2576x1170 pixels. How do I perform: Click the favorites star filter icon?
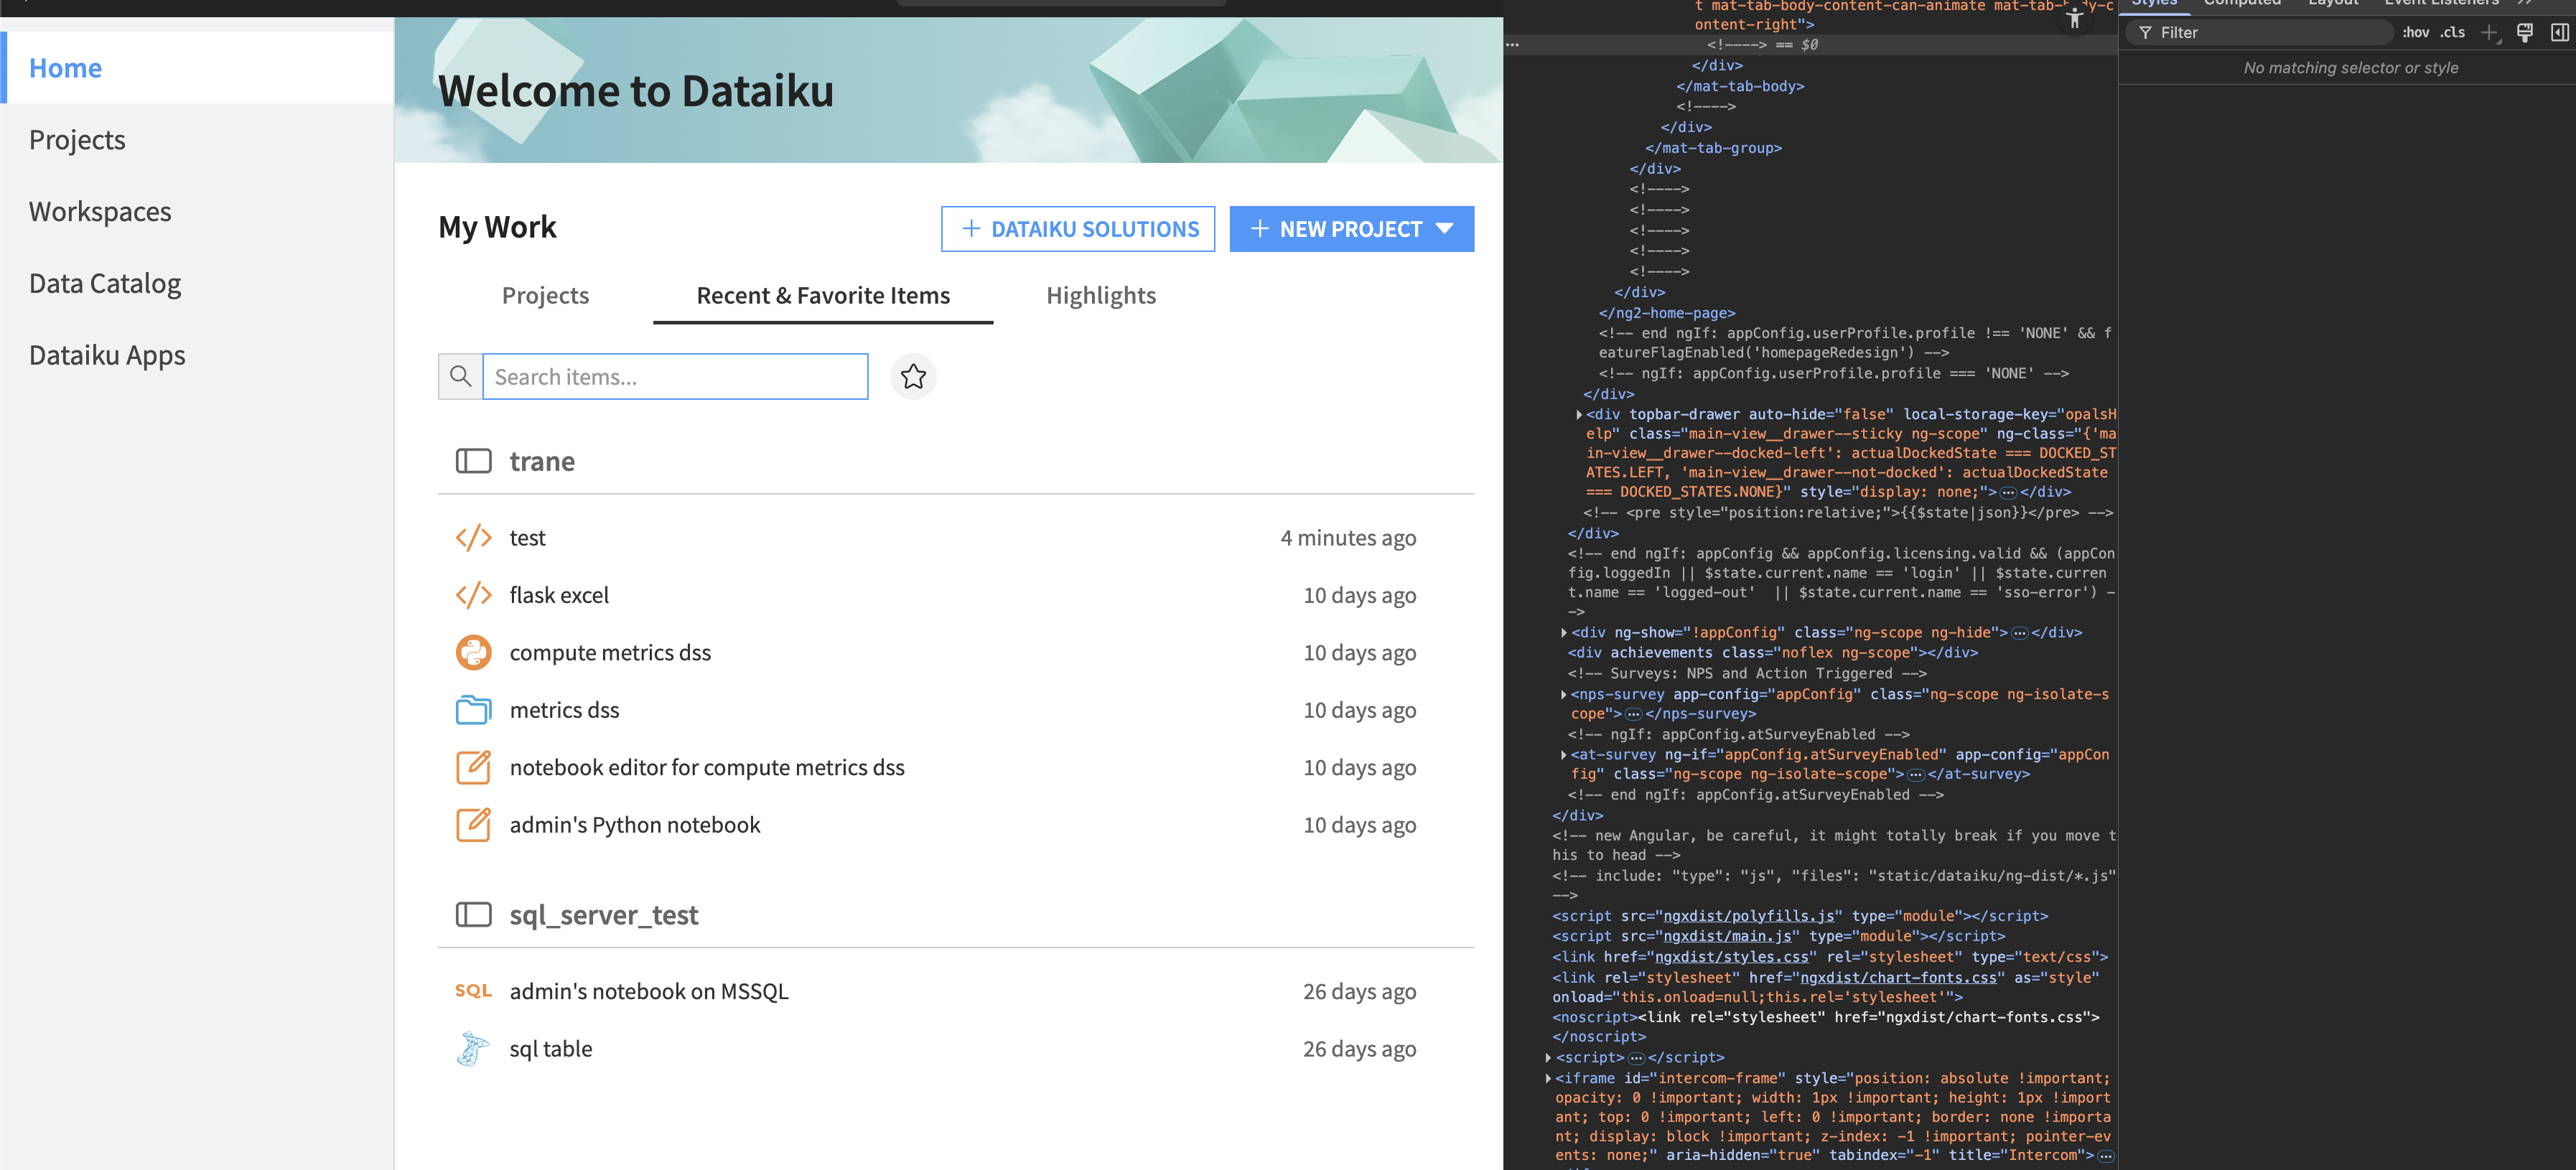pyautogui.click(x=912, y=377)
